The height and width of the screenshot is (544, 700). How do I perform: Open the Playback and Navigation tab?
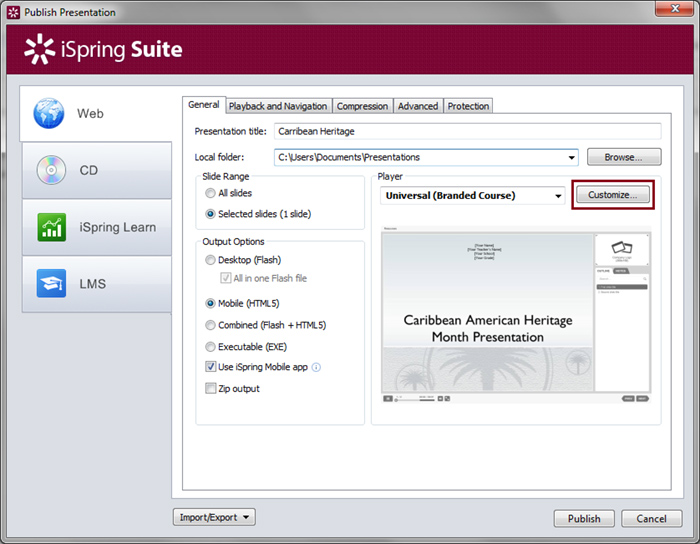(x=278, y=106)
